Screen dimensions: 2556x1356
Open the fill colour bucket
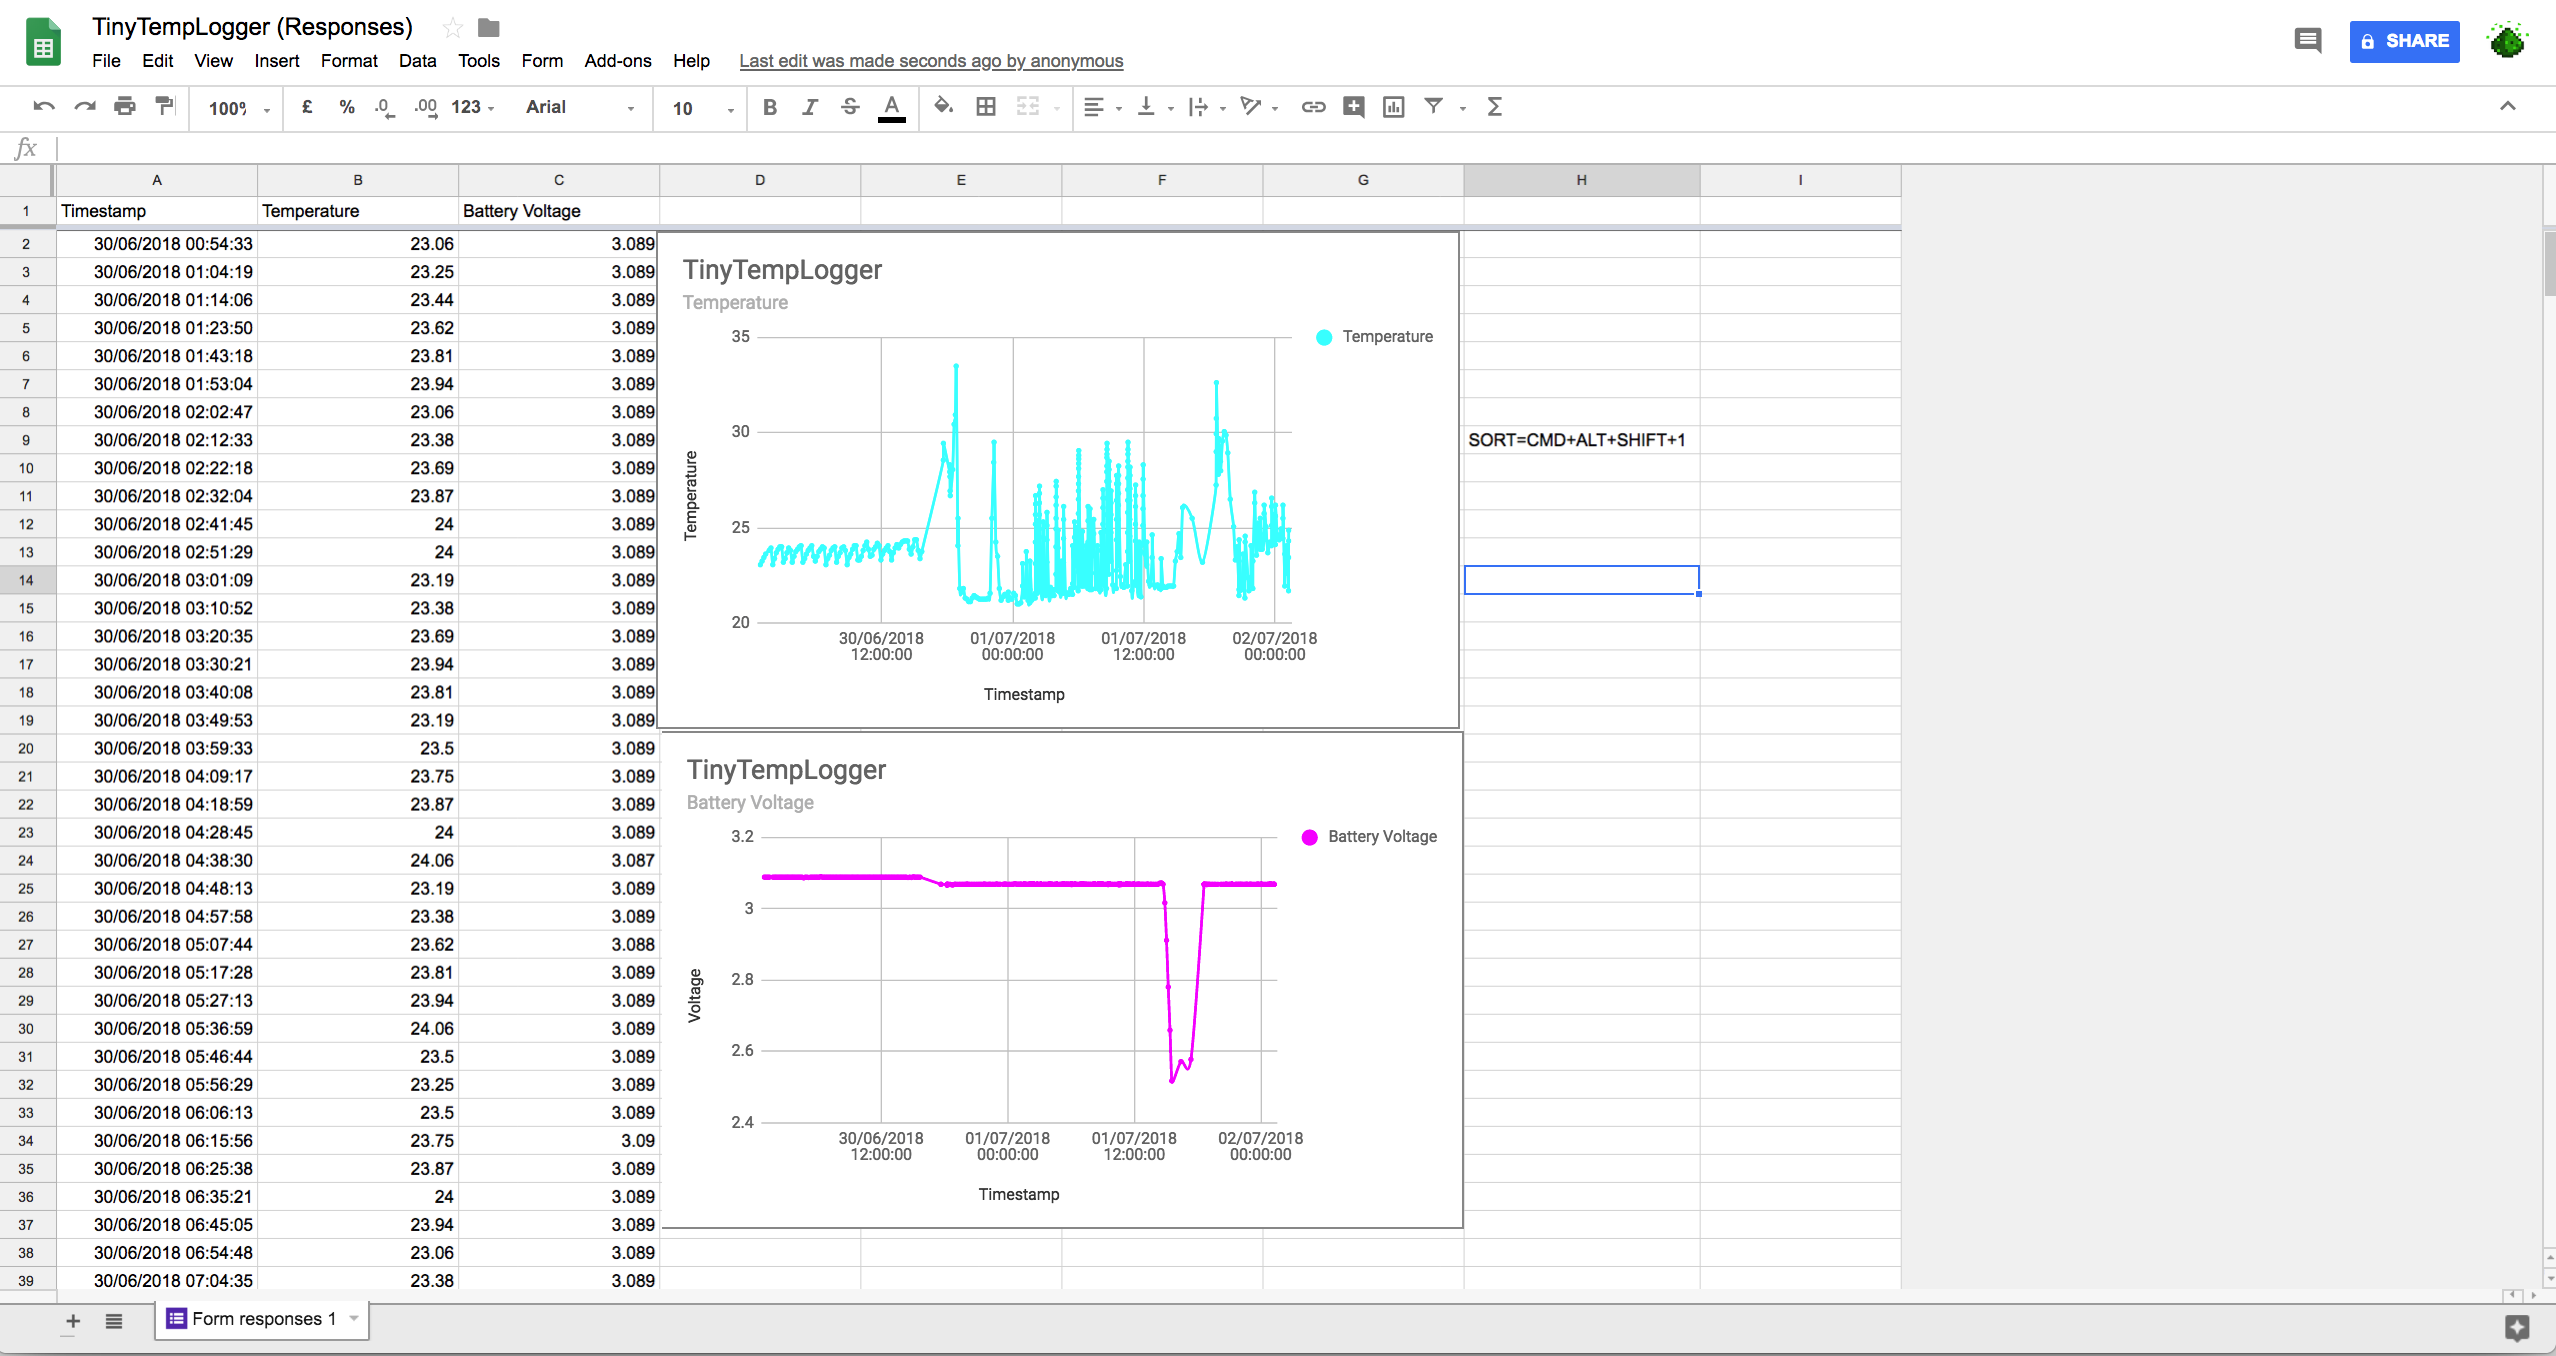[x=943, y=107]
